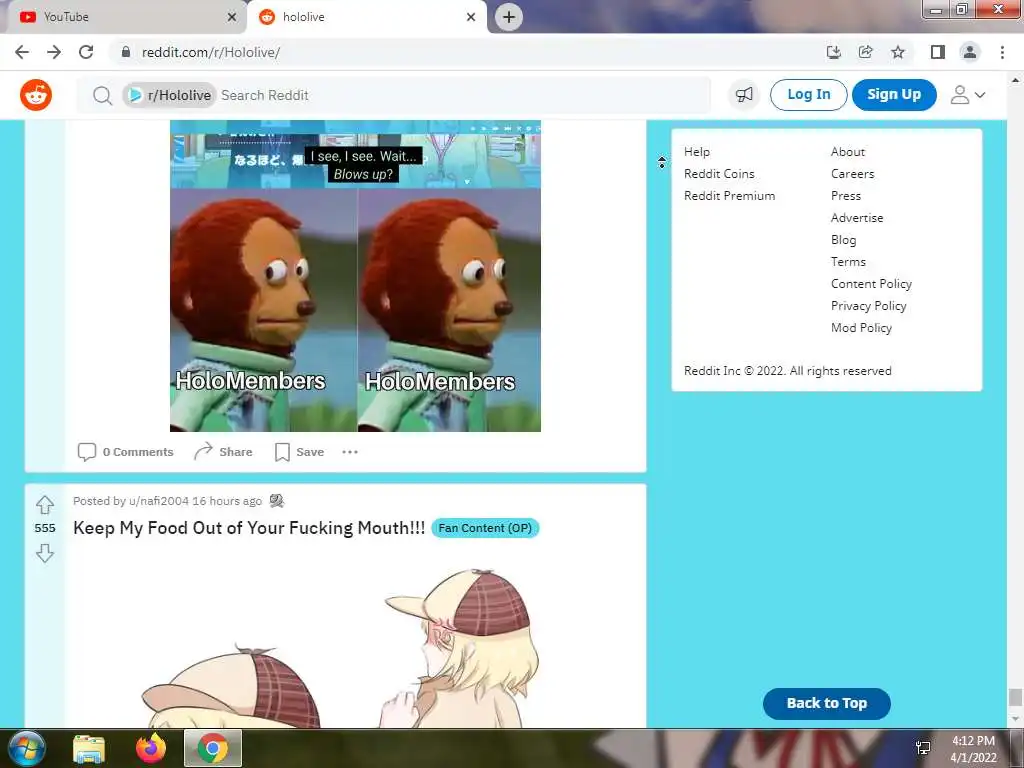Viewport: 1024px width, 768px height.
Task: Reload the page with refresh icon
Action: 86,52
